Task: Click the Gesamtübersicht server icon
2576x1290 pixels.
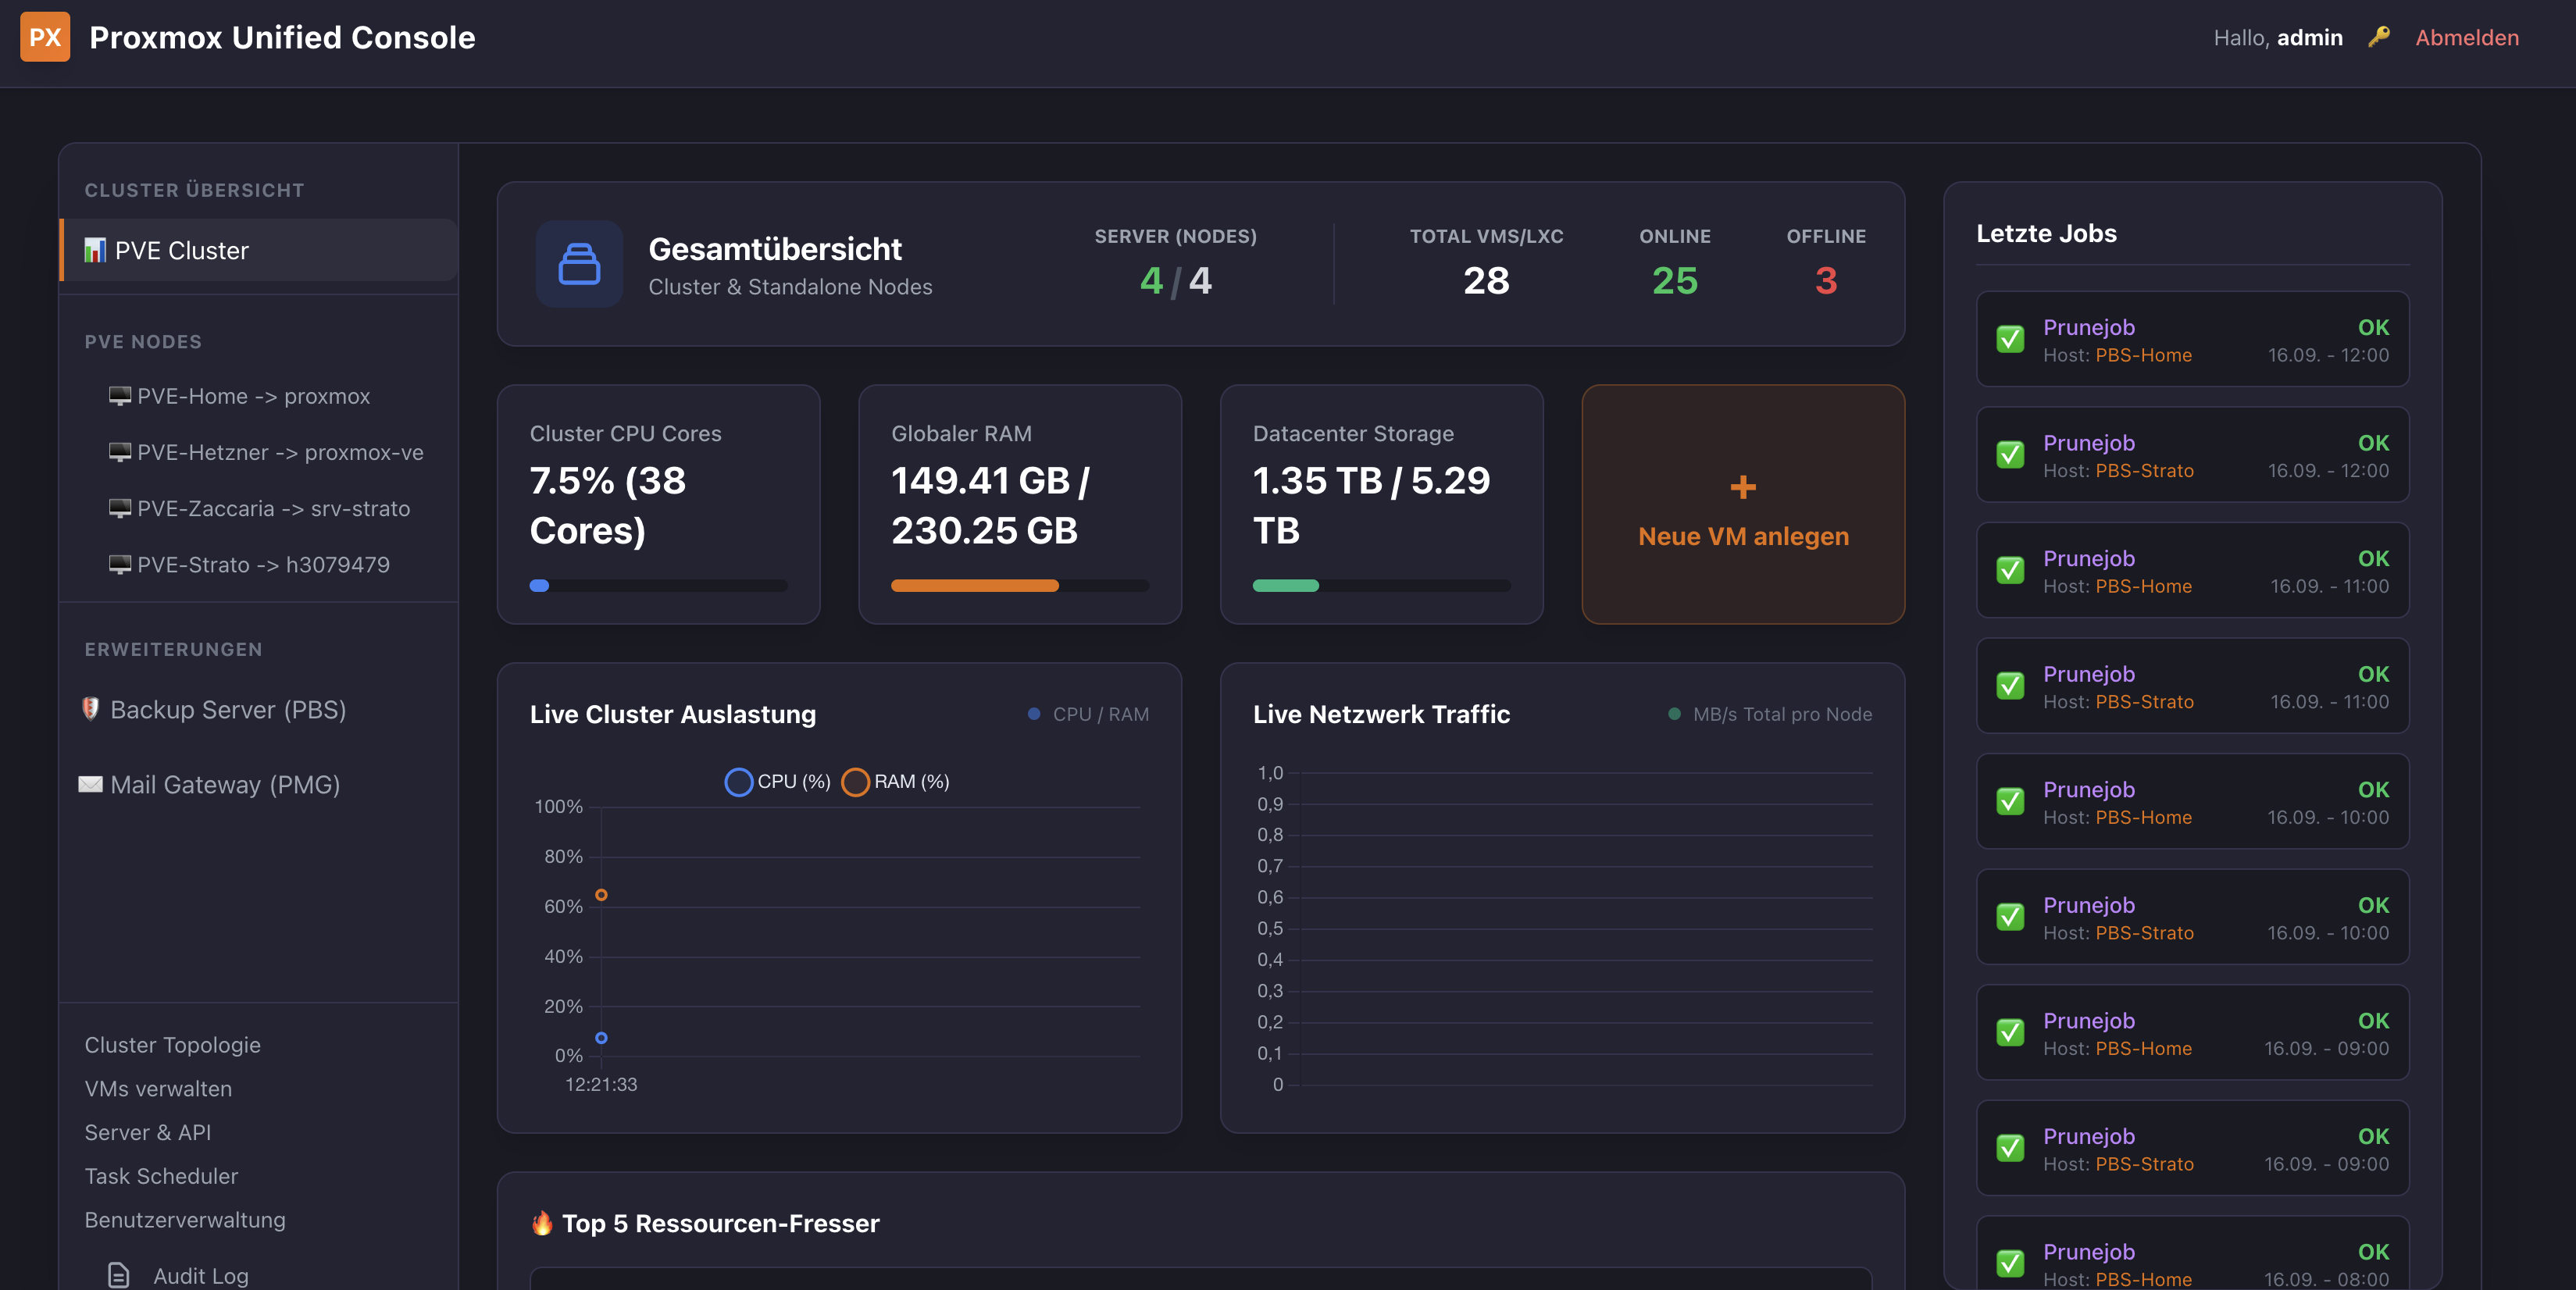Action: point(579,264)
